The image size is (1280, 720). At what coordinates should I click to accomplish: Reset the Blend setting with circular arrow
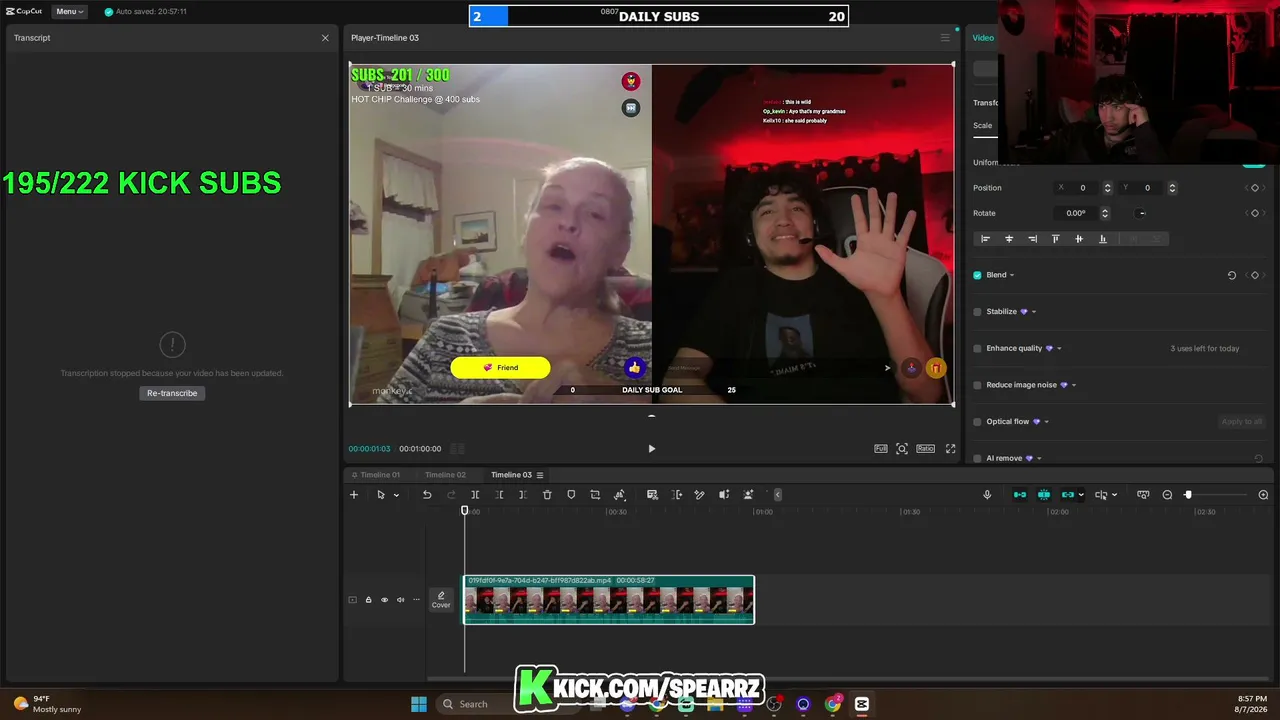pos(1232,275)
